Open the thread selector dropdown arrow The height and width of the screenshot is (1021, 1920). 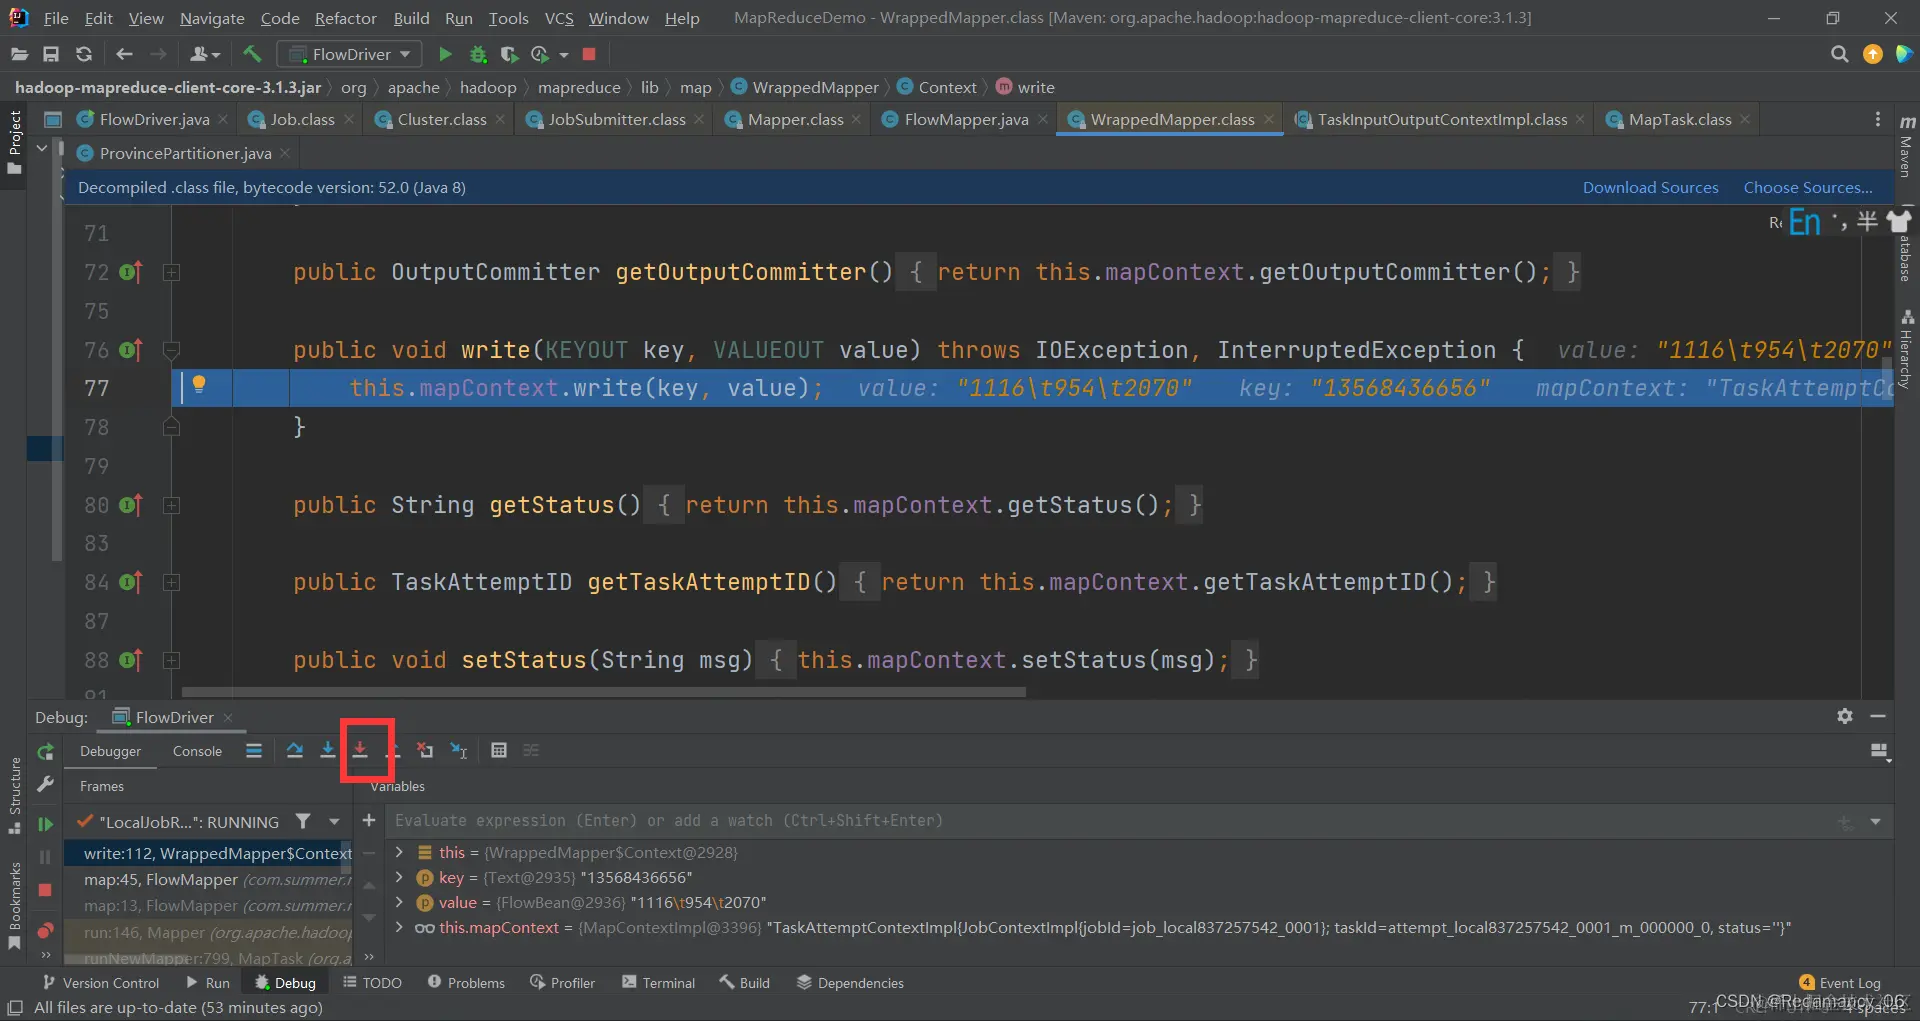click(334, 821)
